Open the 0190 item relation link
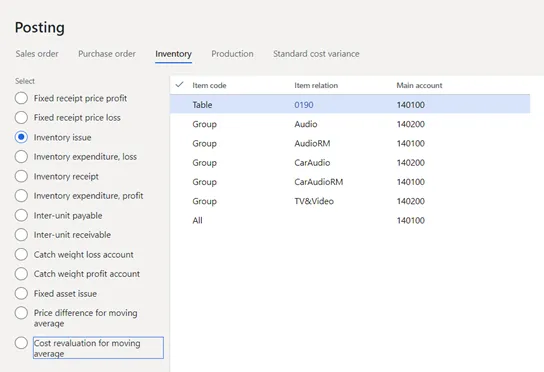This screenshot has width=544, height=372. point(304,105)
